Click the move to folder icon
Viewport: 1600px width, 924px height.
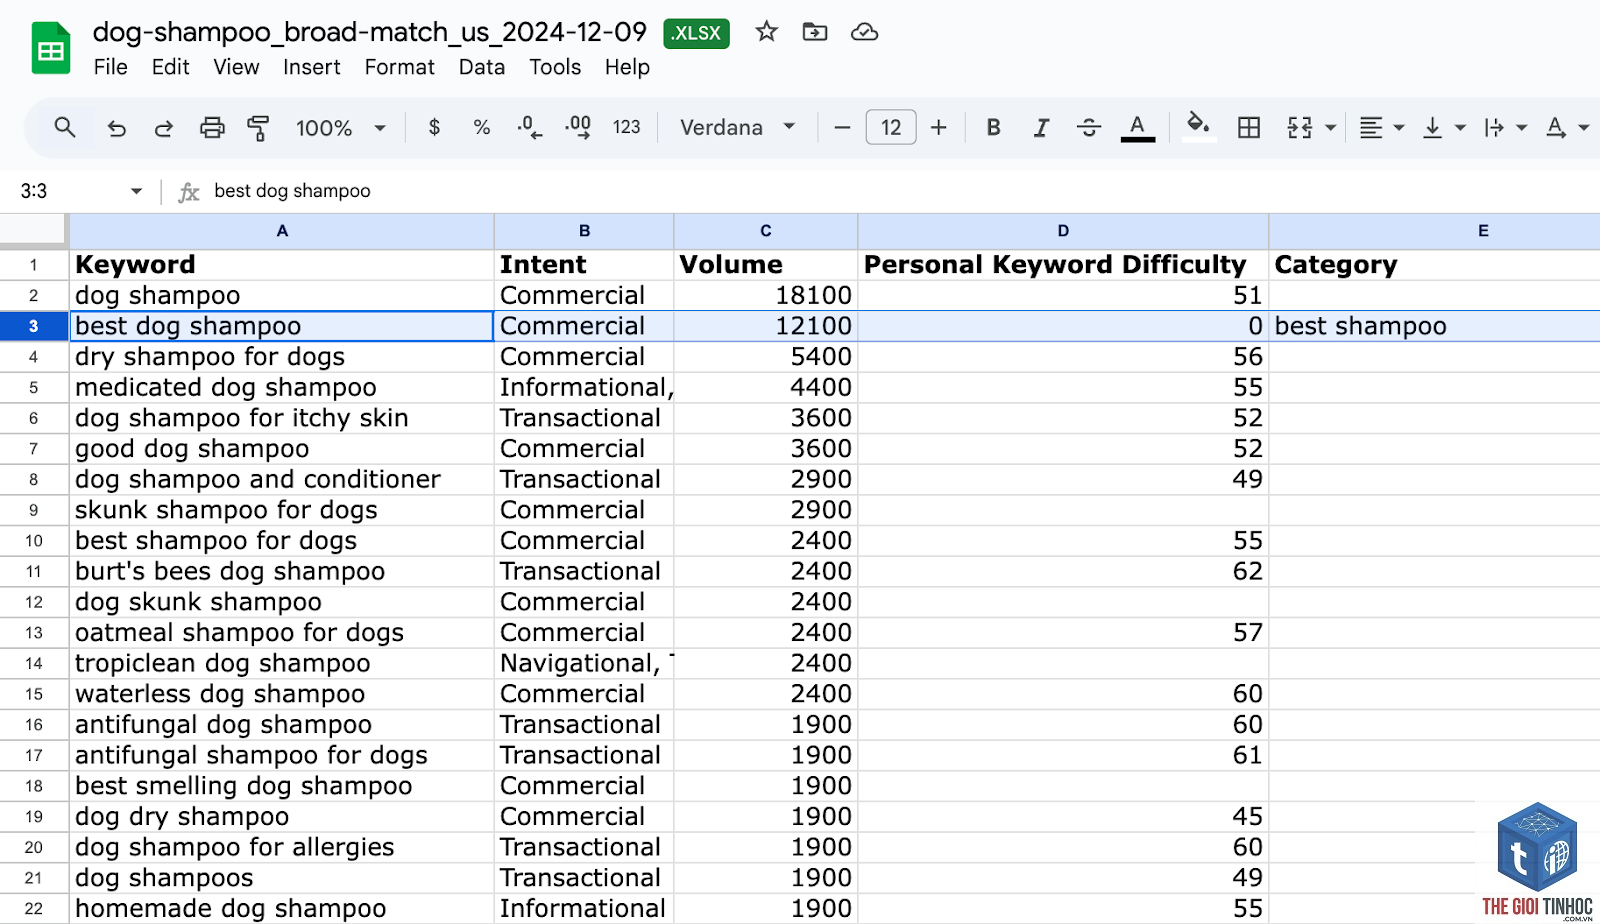click(815, 32)
